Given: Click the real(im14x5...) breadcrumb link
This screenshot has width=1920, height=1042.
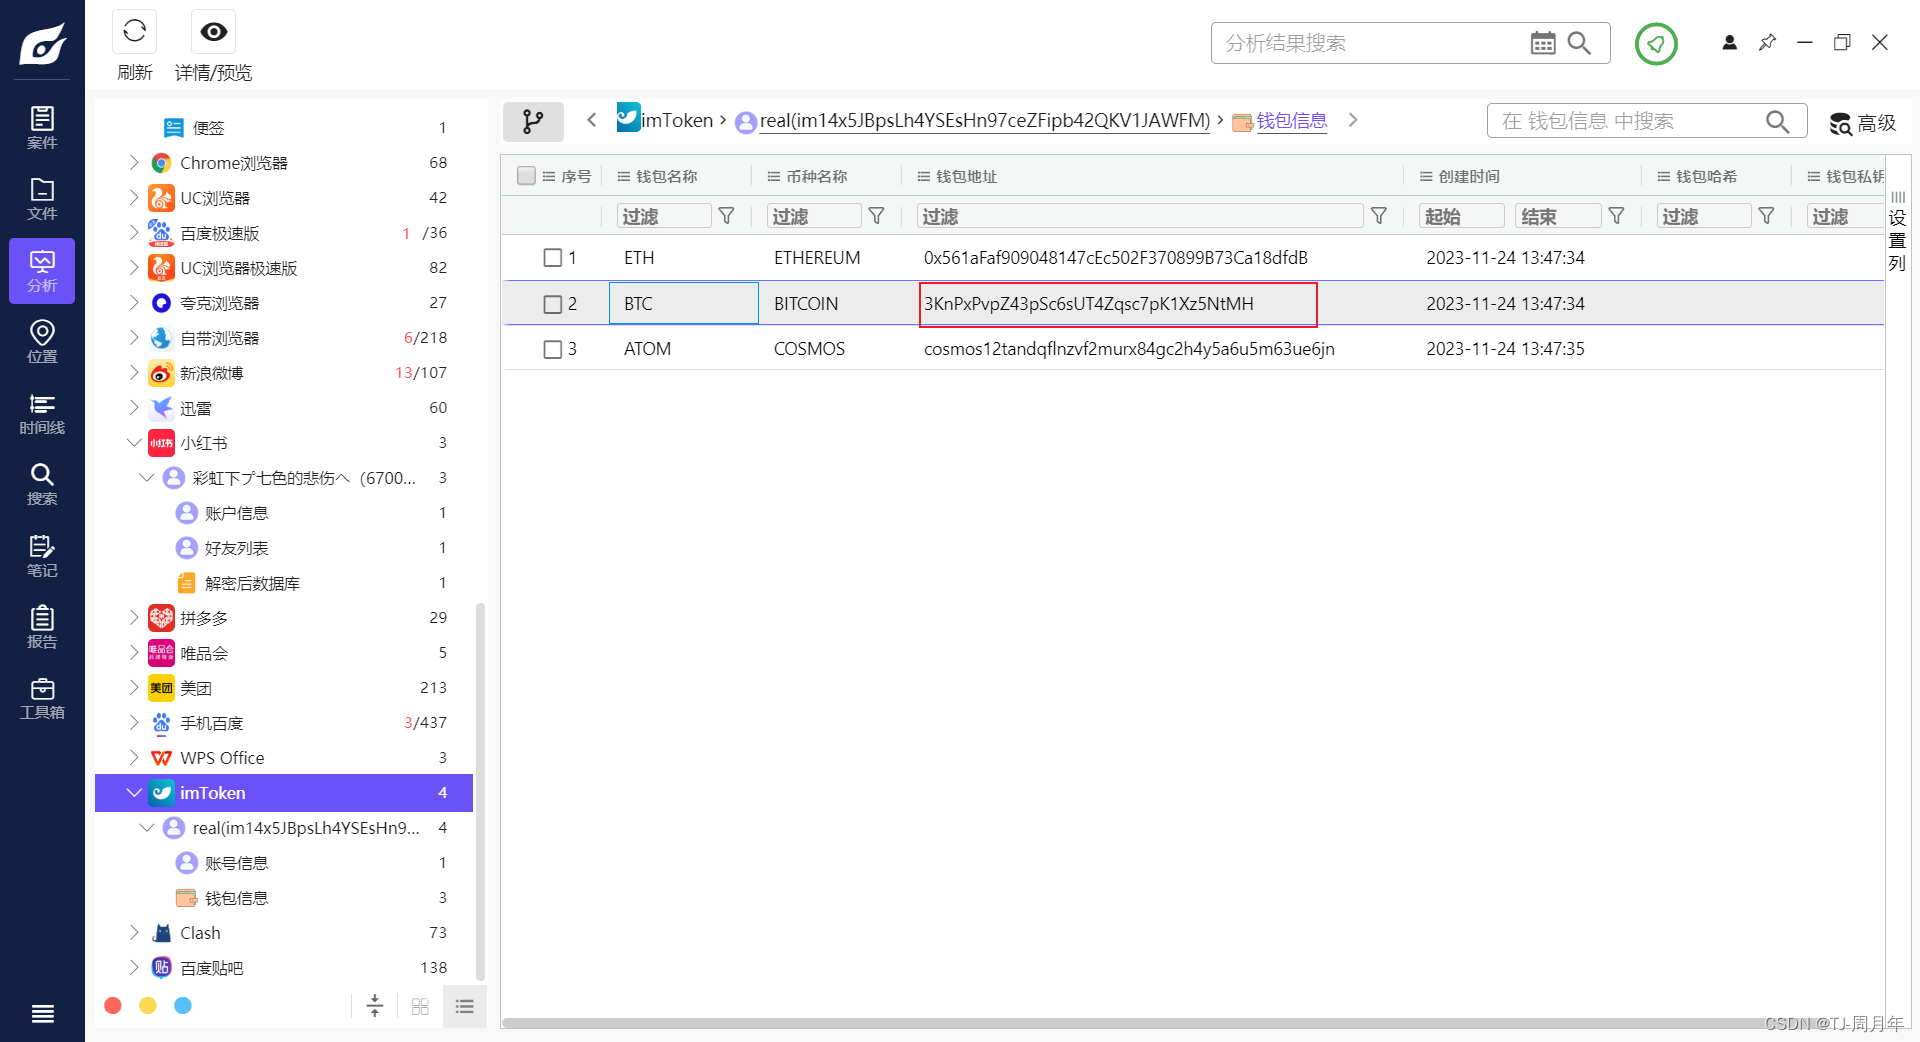Looking at the screenshot, I should [x=984, y=121].
